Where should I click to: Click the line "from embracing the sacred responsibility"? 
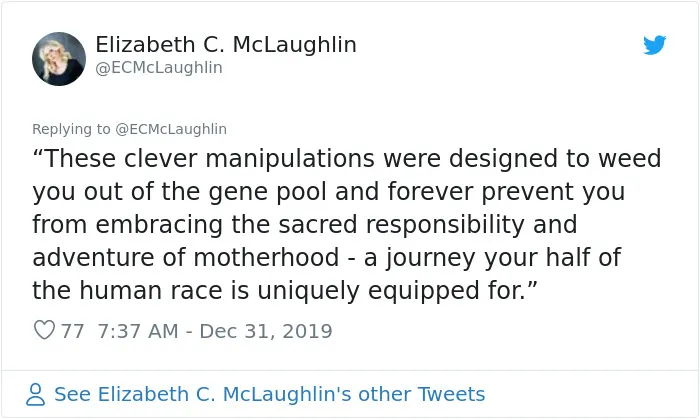[305, 224]
